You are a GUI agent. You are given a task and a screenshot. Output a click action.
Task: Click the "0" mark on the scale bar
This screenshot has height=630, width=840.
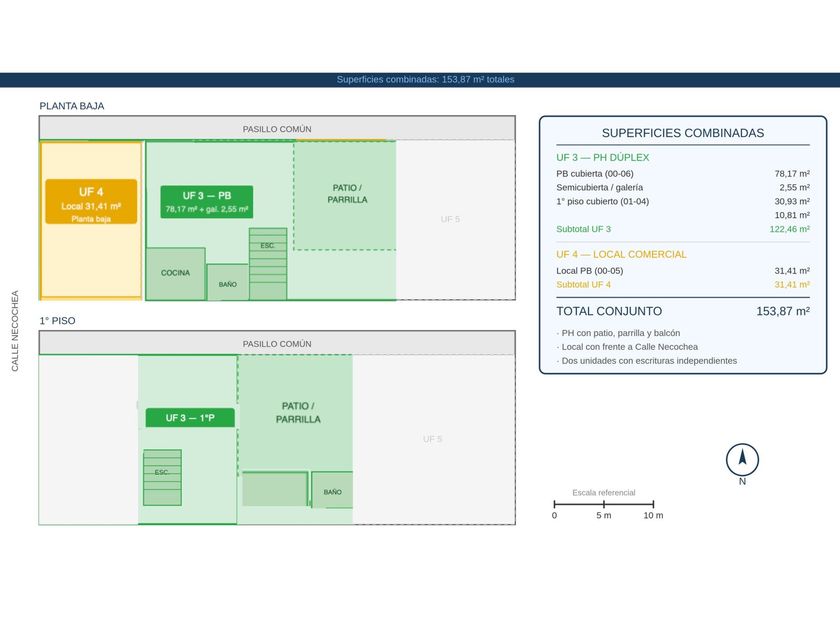pos(554,515)
